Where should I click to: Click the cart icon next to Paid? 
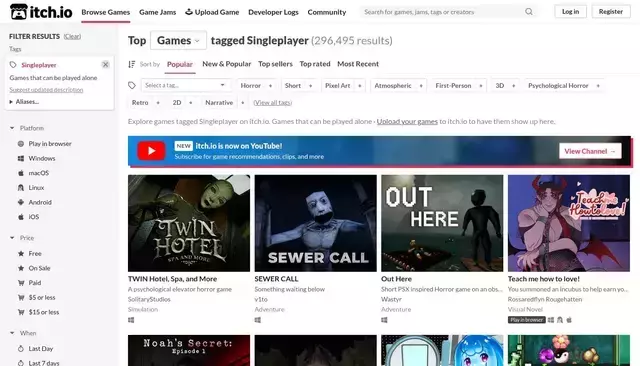click(21, 283)
